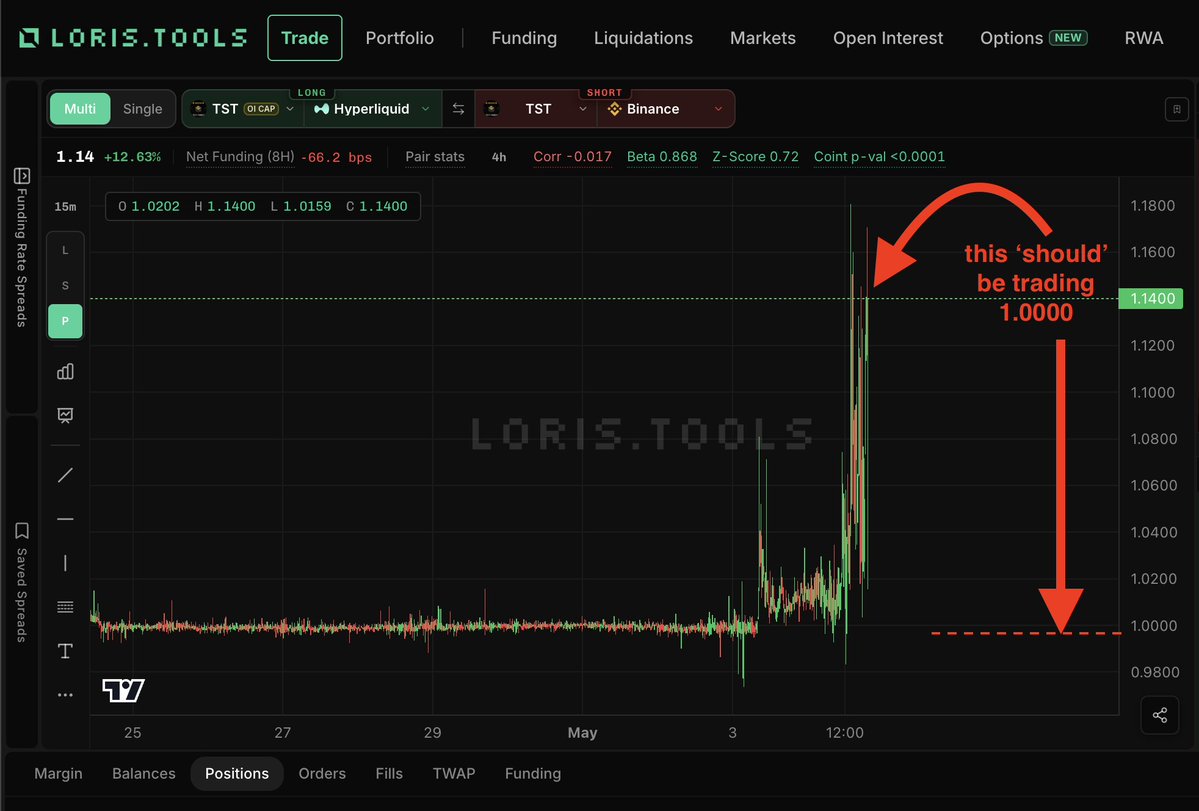Click the 12:00 time axis label

(844, 732)
